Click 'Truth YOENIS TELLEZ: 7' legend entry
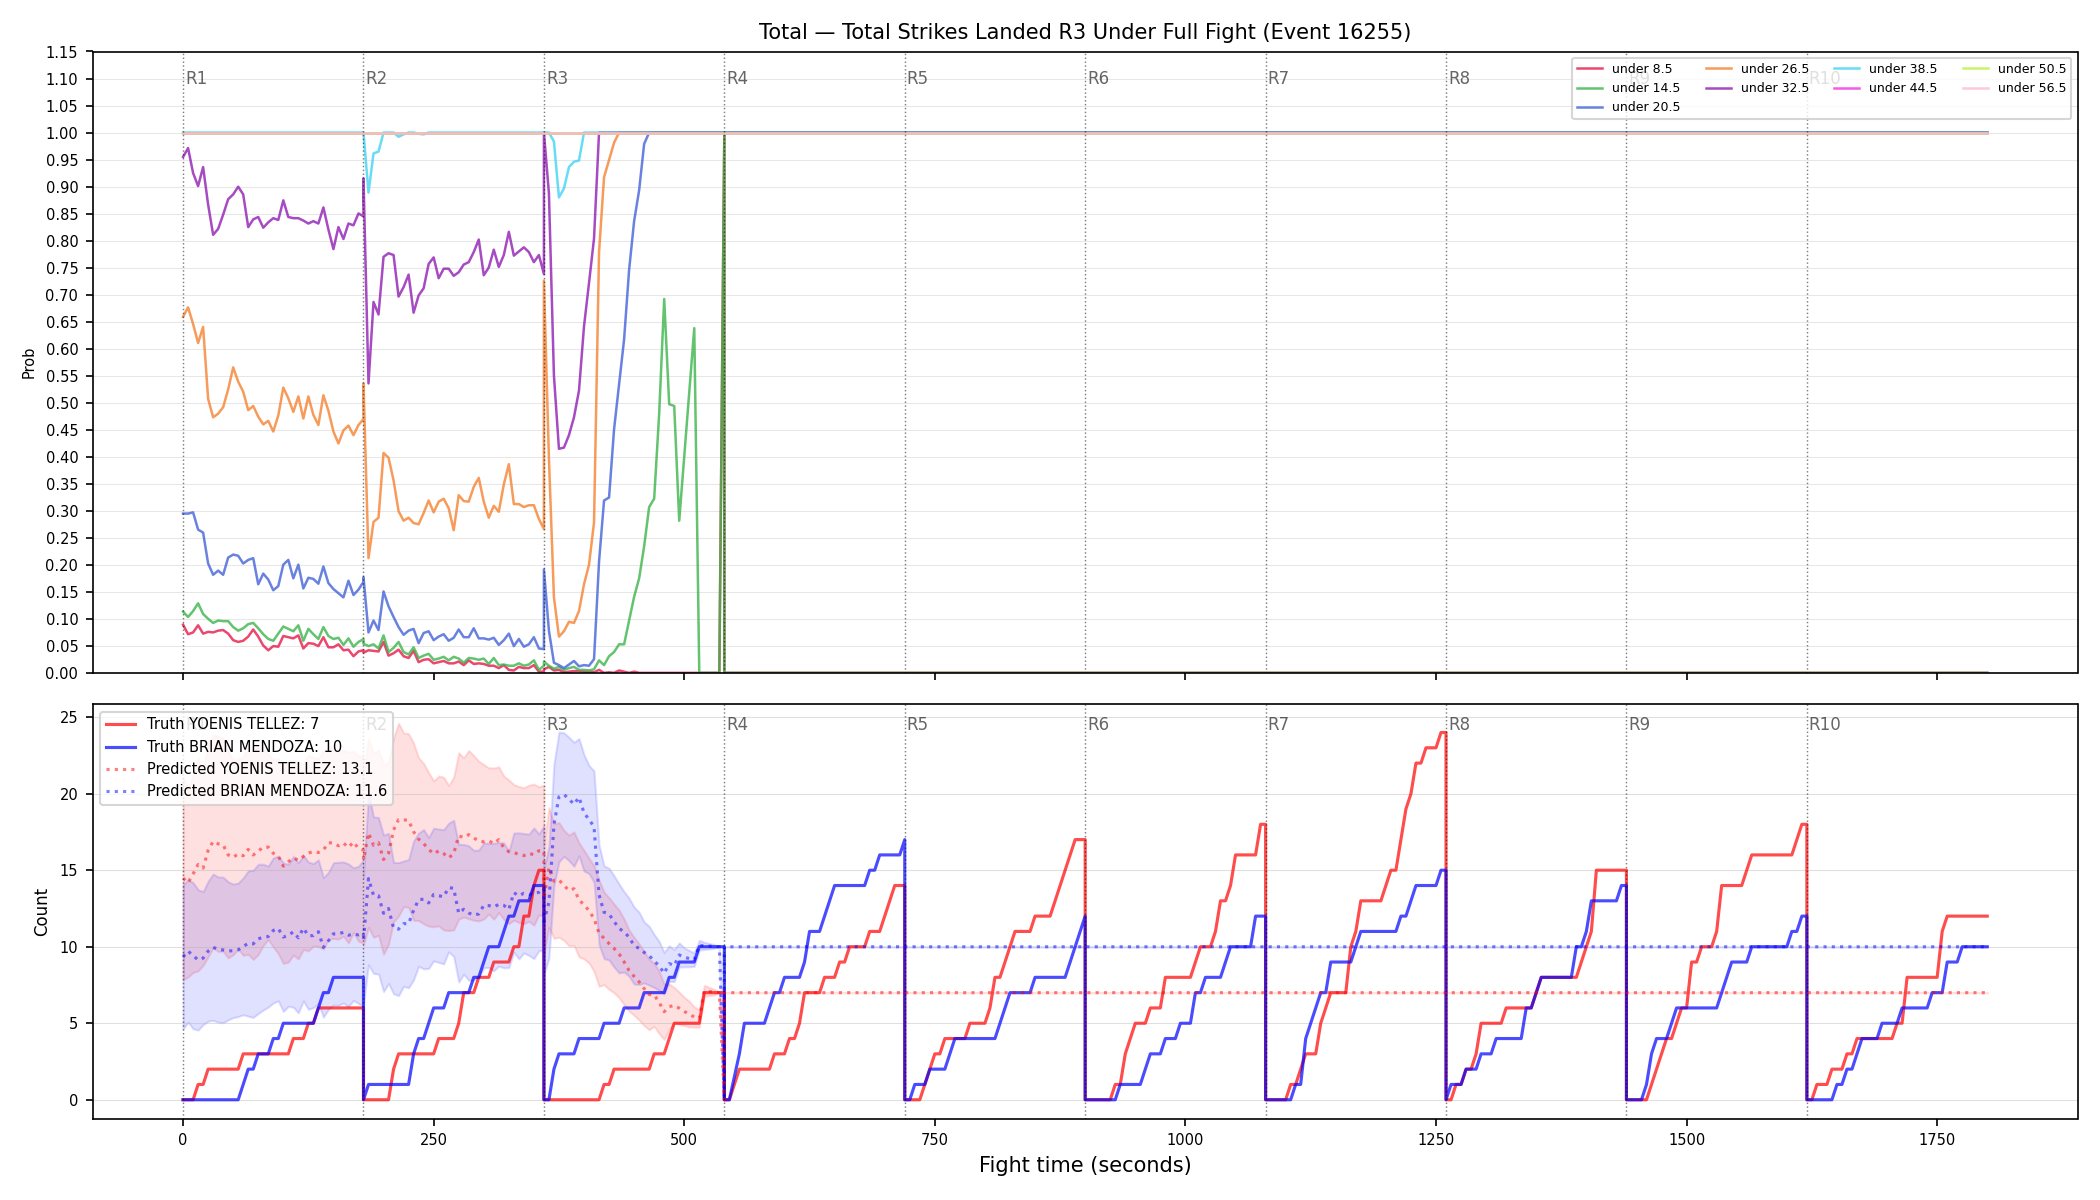Image resolution: width=2100 pixels, height=1200 pixels. point(233,724)
